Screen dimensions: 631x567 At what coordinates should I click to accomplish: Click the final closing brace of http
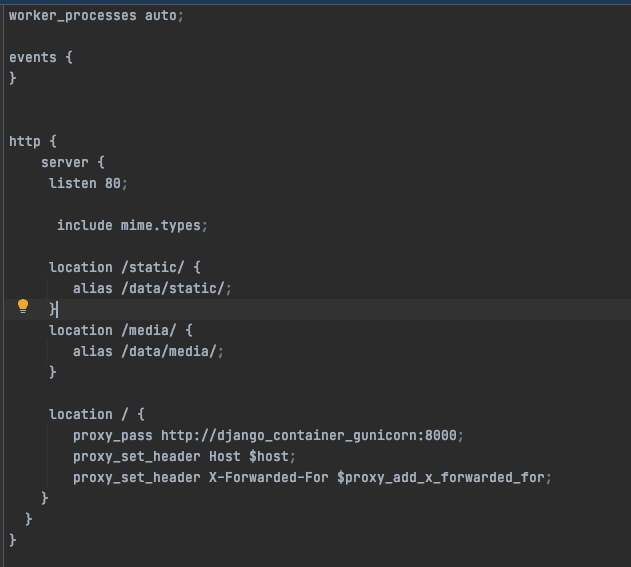point(13,540)
